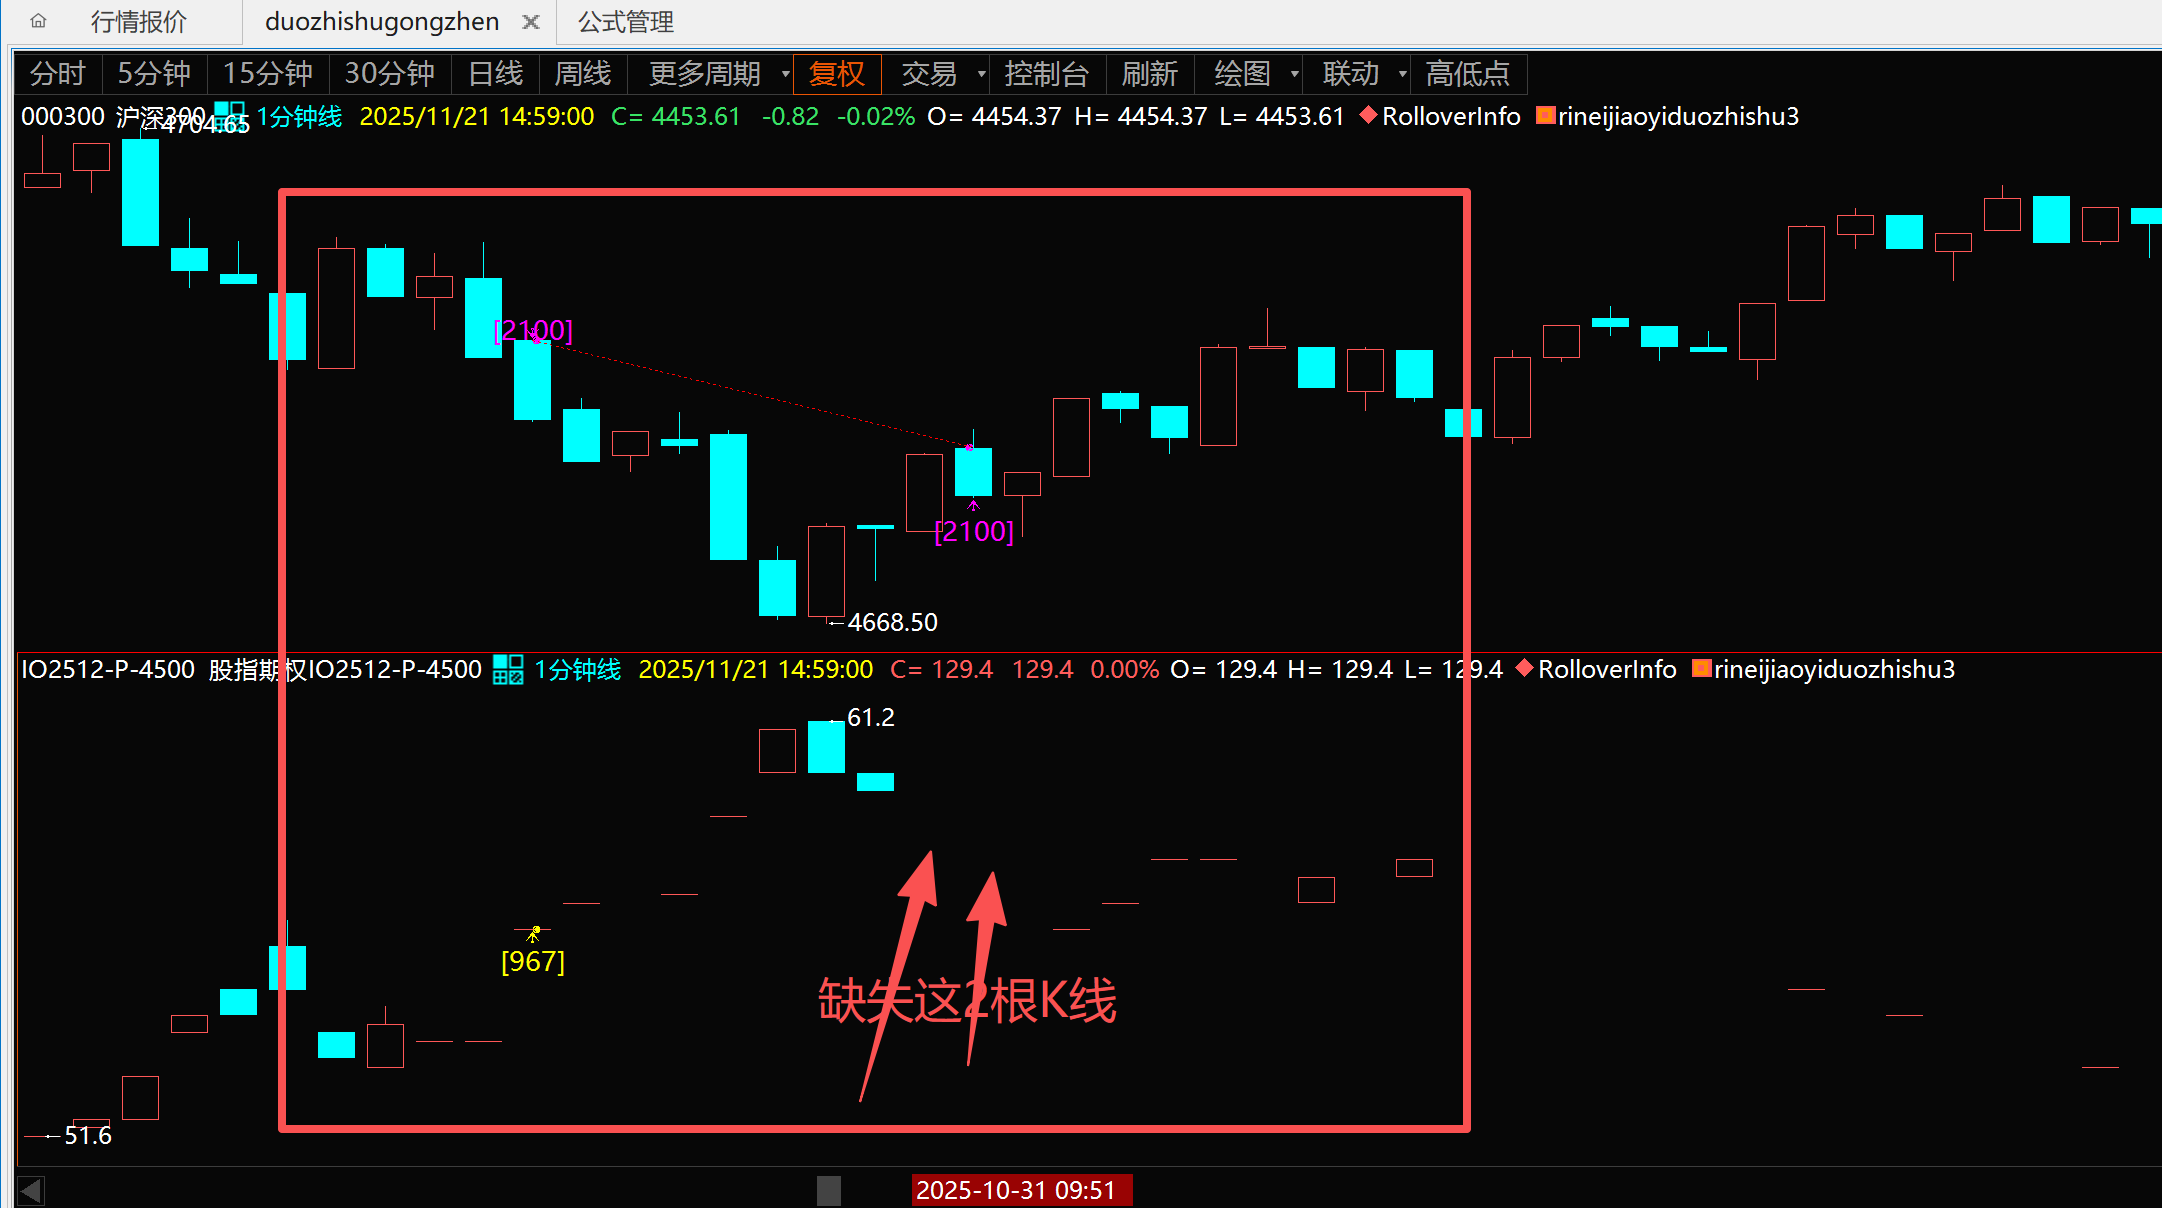Switch chart to 5分钟 period
Screen dimensions: 2162x1208
(153, 74)
